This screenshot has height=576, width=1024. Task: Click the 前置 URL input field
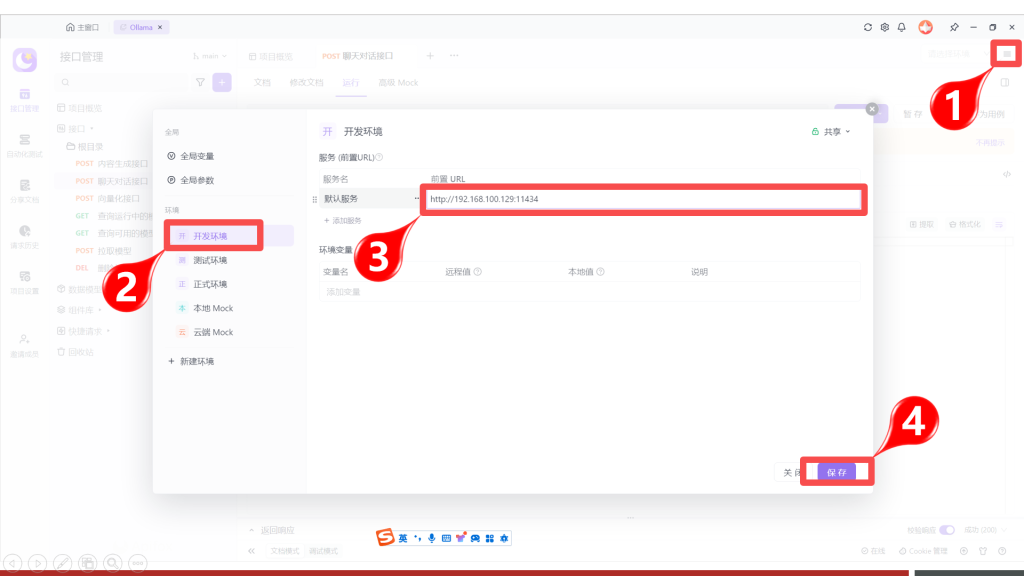click(x=640, y=199)
